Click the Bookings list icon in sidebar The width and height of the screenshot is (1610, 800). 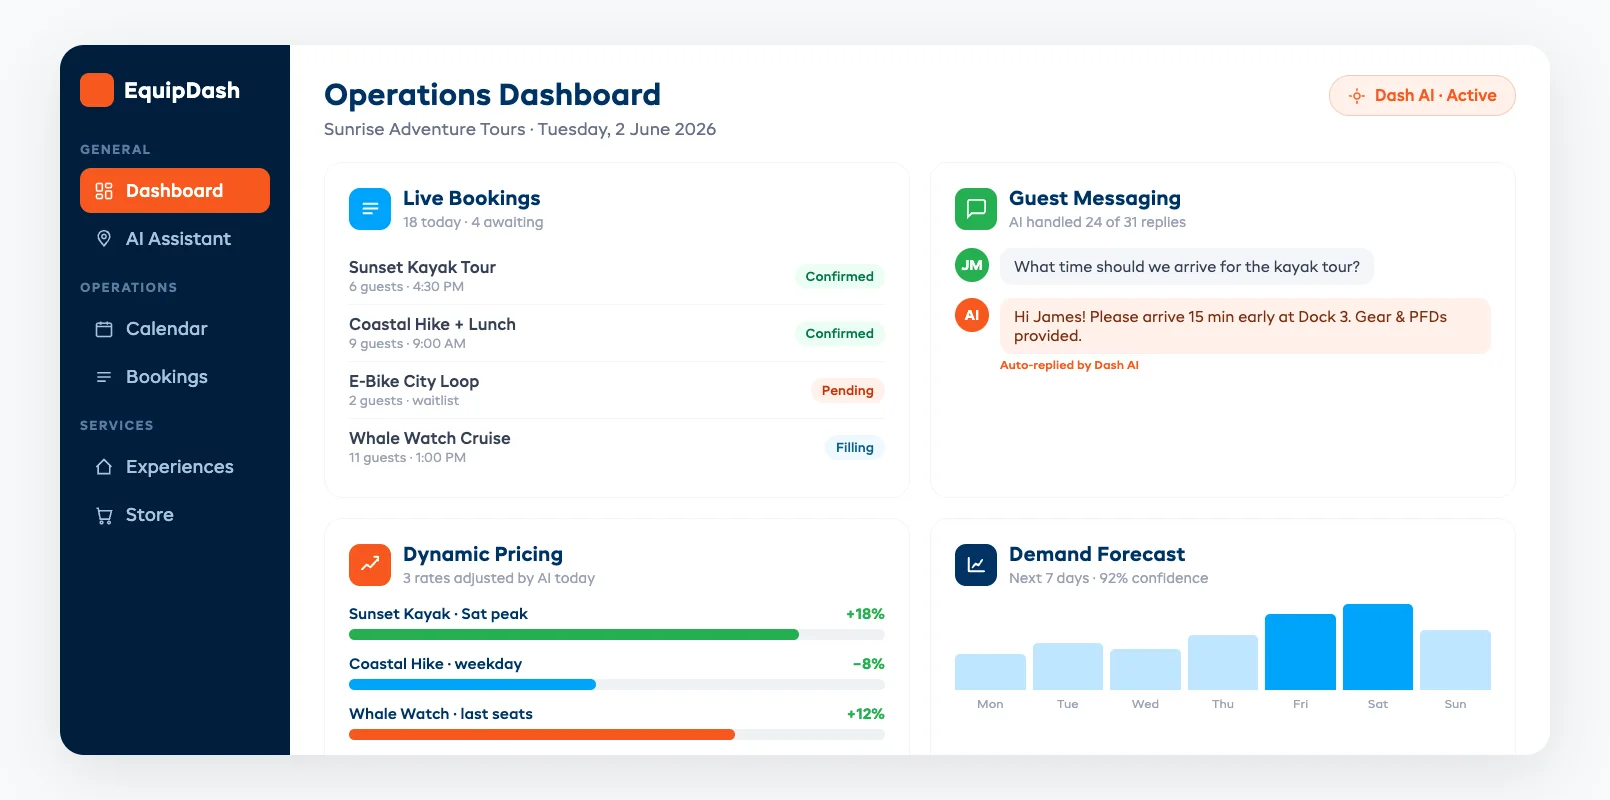click(104, 377)
